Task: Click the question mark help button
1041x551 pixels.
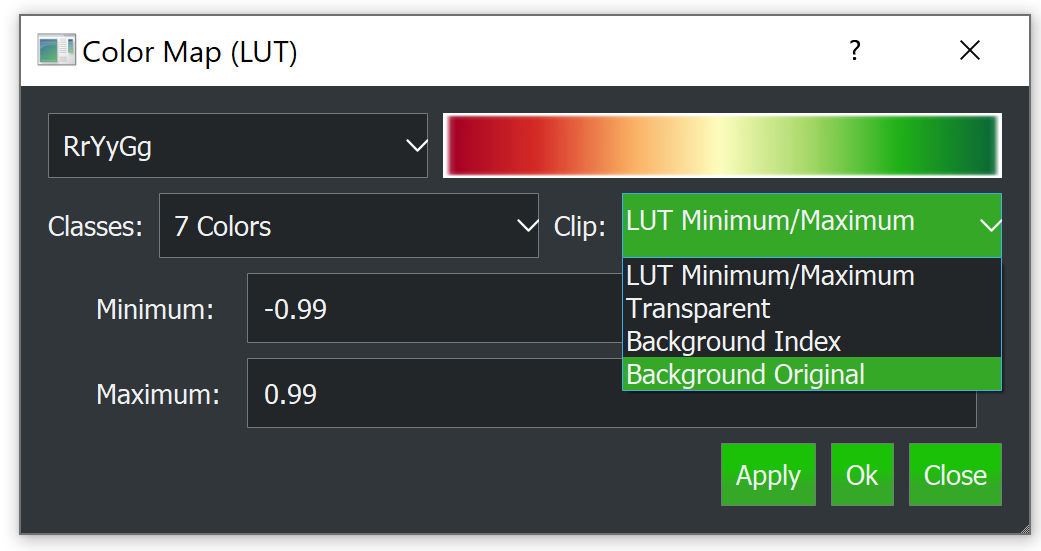Action: tap(854, 51)
